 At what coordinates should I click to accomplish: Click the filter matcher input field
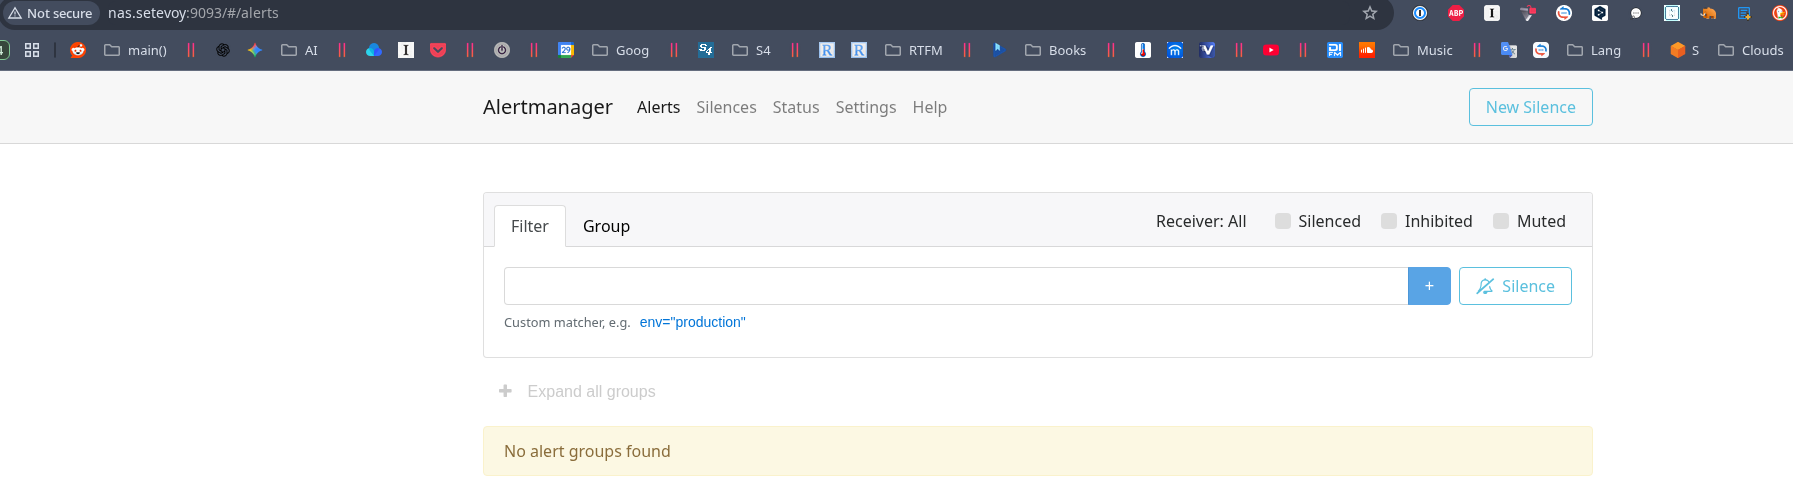[x=955, y=286]
